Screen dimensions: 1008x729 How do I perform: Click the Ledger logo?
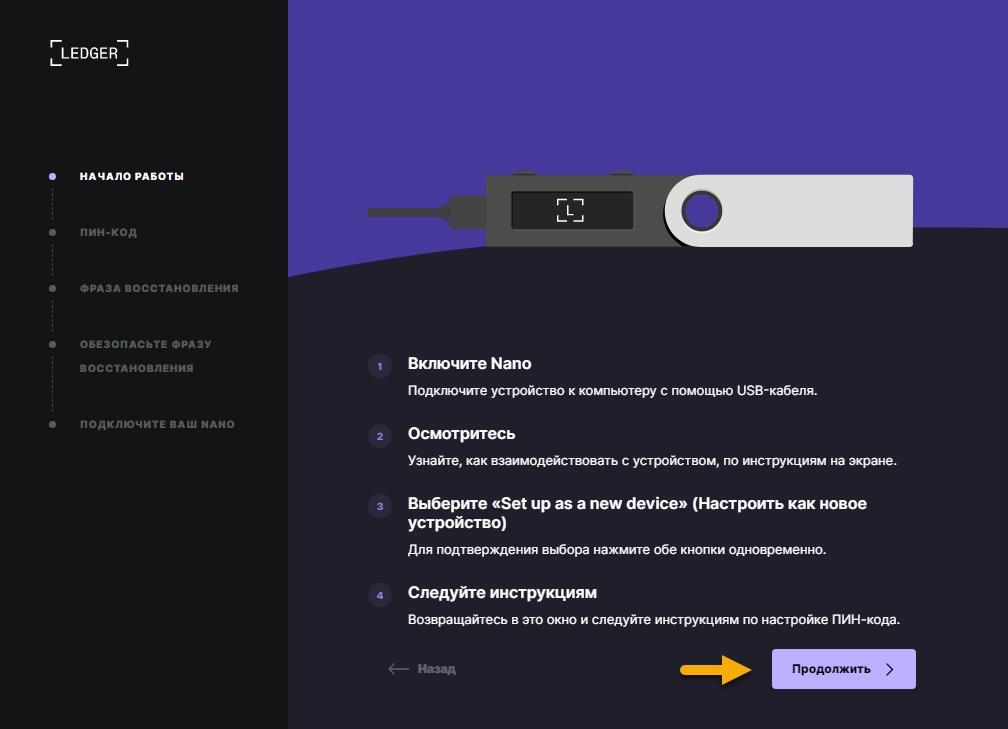(x=89, y=53)
